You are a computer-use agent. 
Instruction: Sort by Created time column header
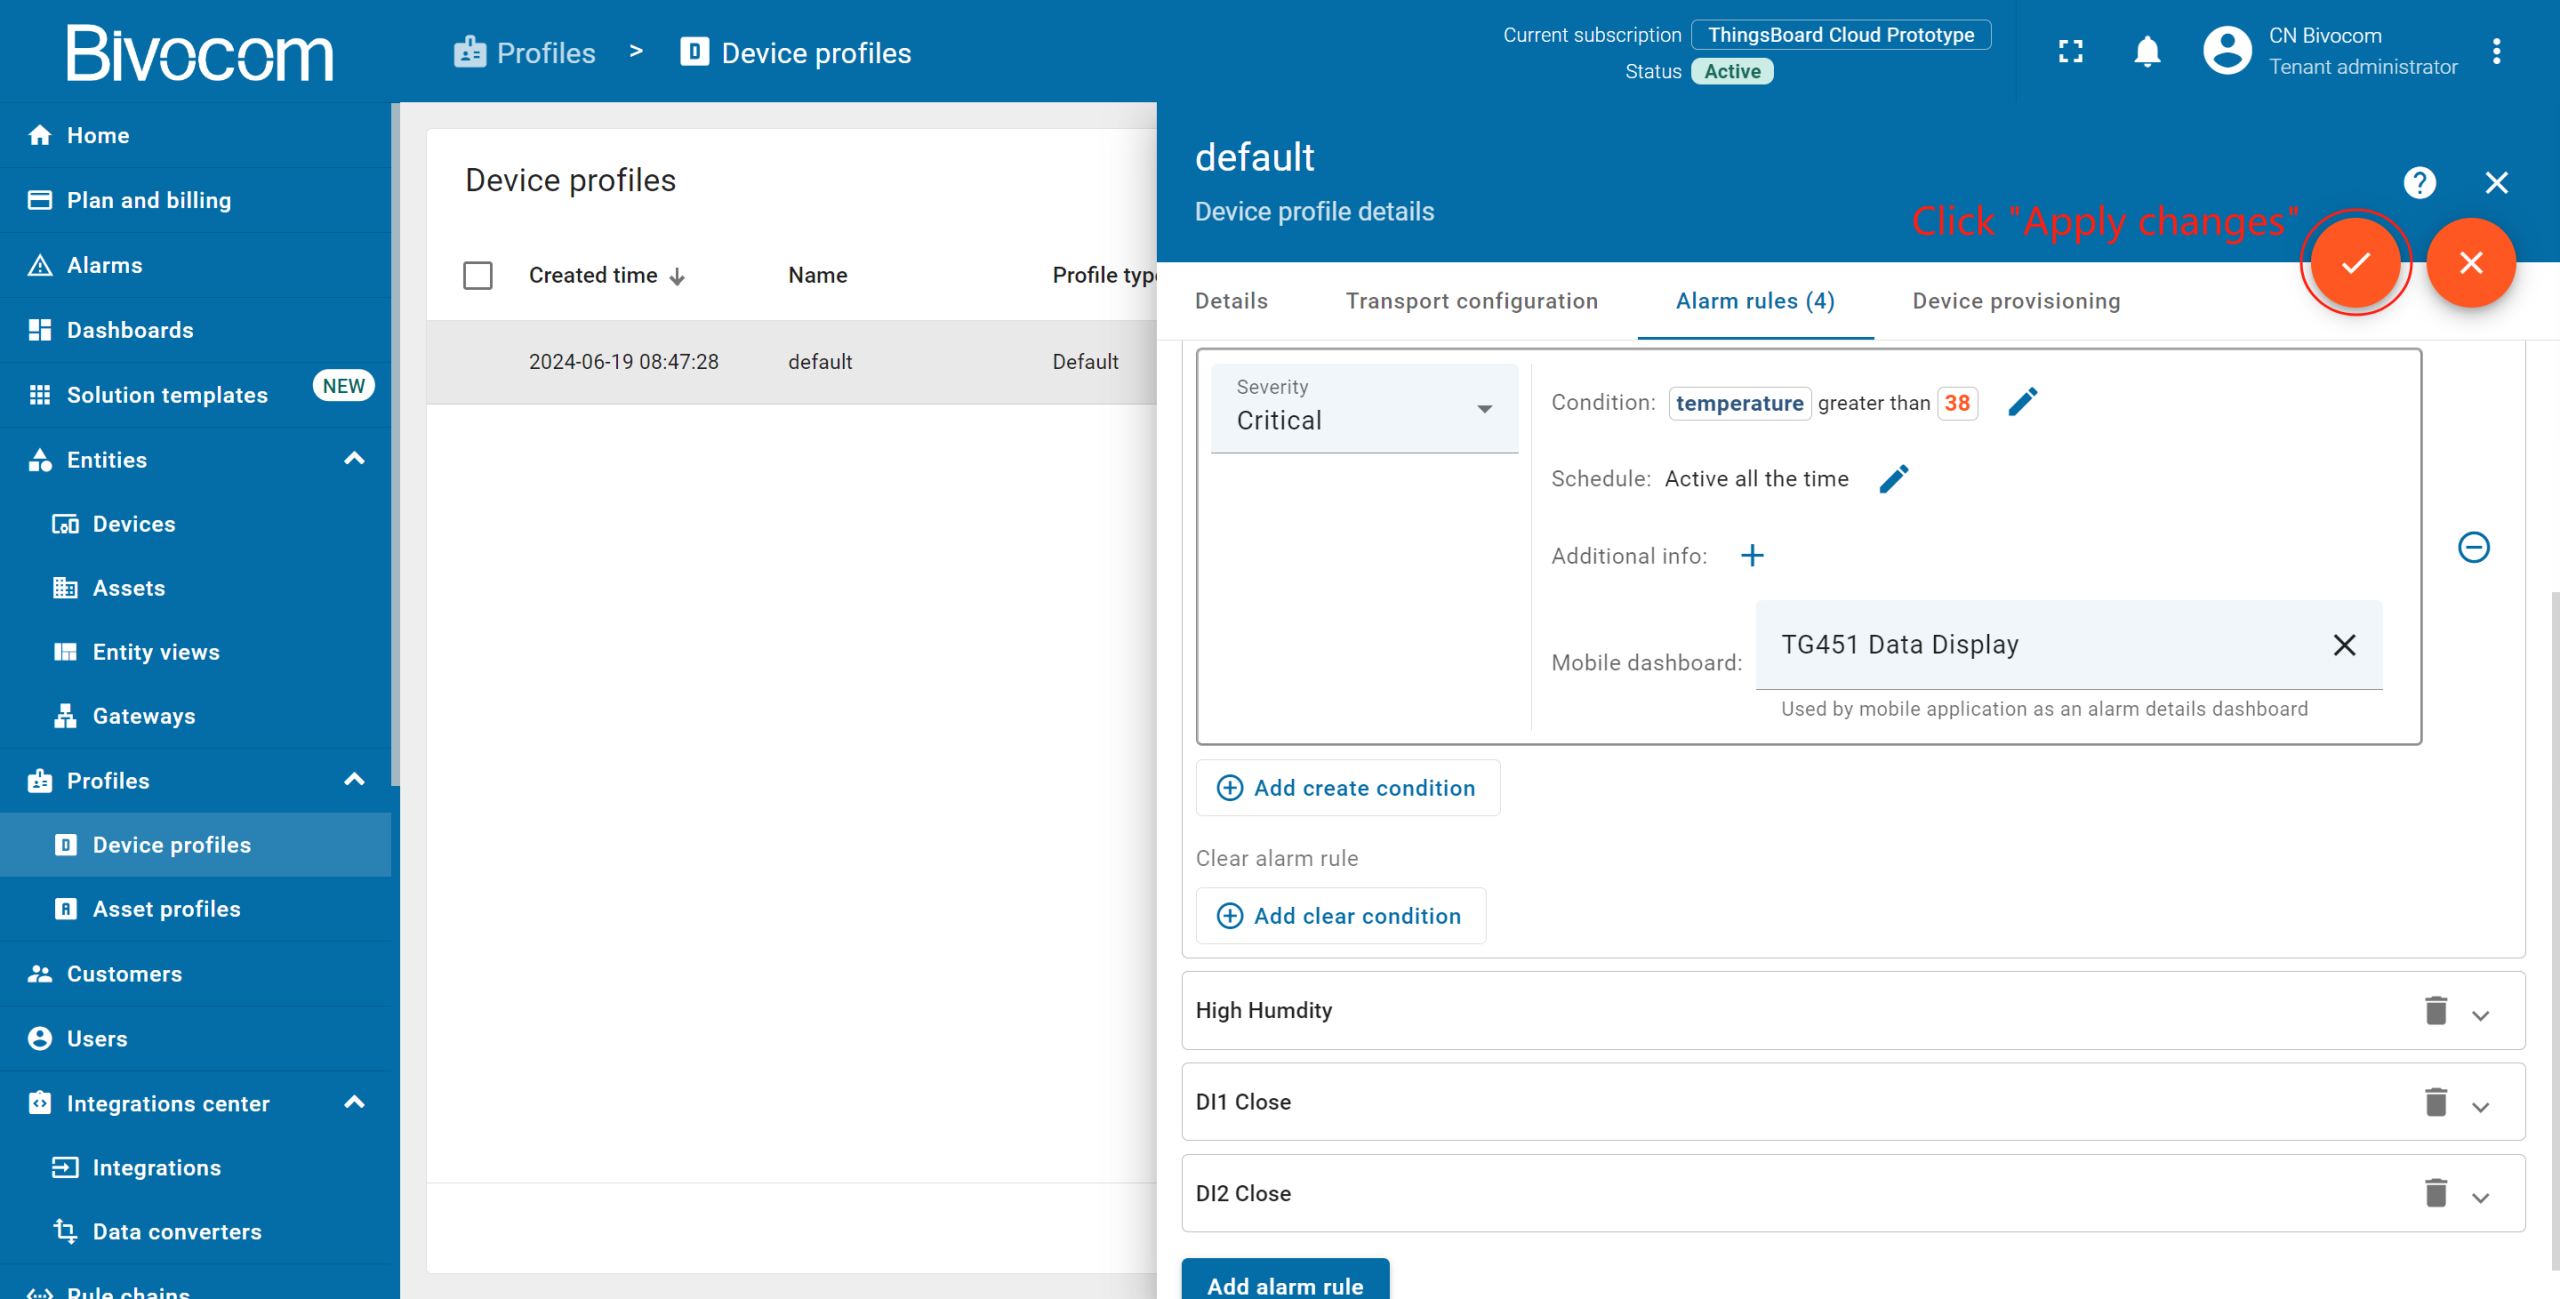click(593, 275)
